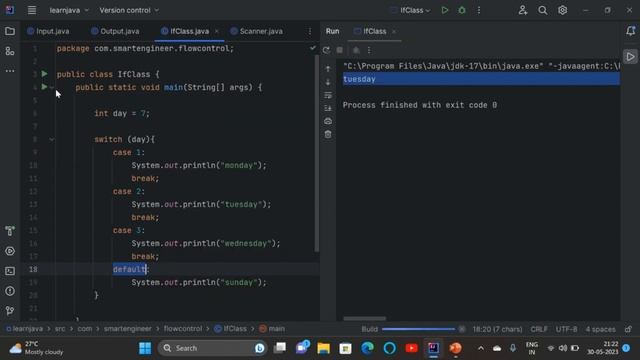This screenshot has width=640, height=360.
Task: Open the Services tool window icon
Action: pyautogui.click(x=10, y=251)
